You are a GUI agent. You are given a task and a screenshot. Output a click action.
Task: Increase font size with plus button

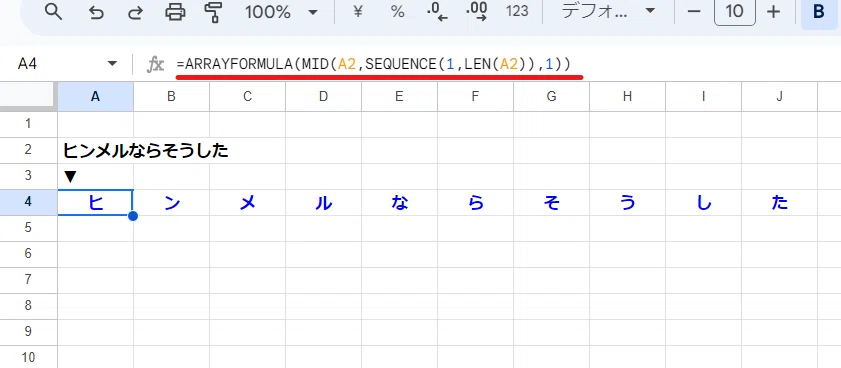[773, 11]
